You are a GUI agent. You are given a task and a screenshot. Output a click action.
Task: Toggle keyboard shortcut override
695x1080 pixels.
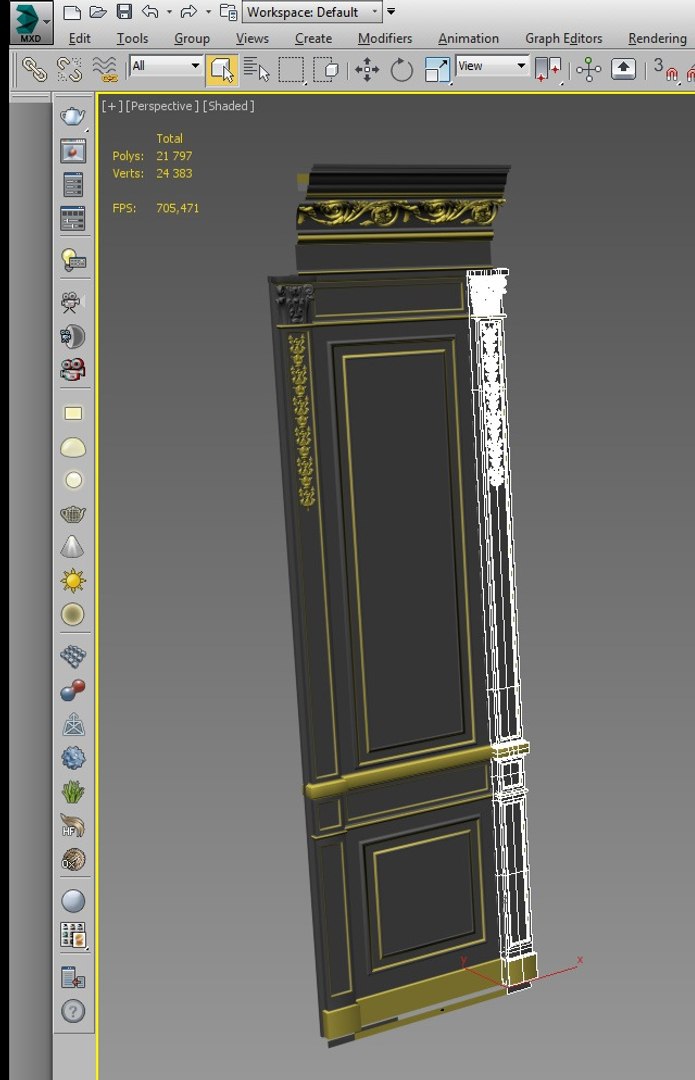(623, 69)
